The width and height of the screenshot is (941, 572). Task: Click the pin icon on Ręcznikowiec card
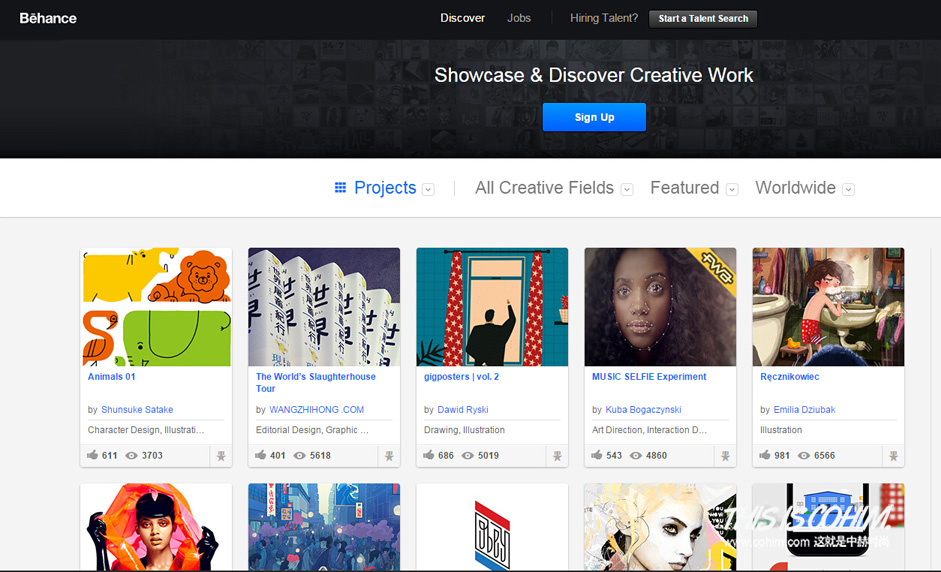tap(893, 456)
